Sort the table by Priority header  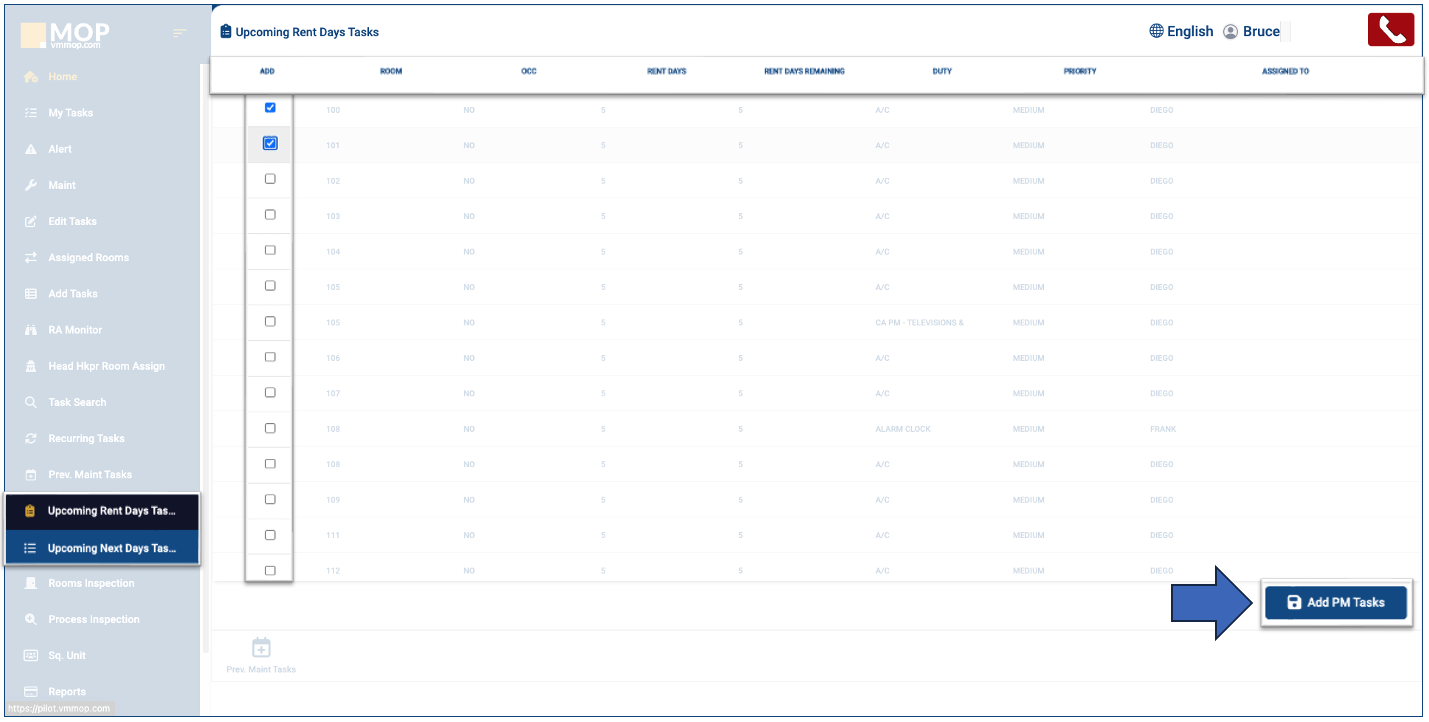pos(1080,72)
